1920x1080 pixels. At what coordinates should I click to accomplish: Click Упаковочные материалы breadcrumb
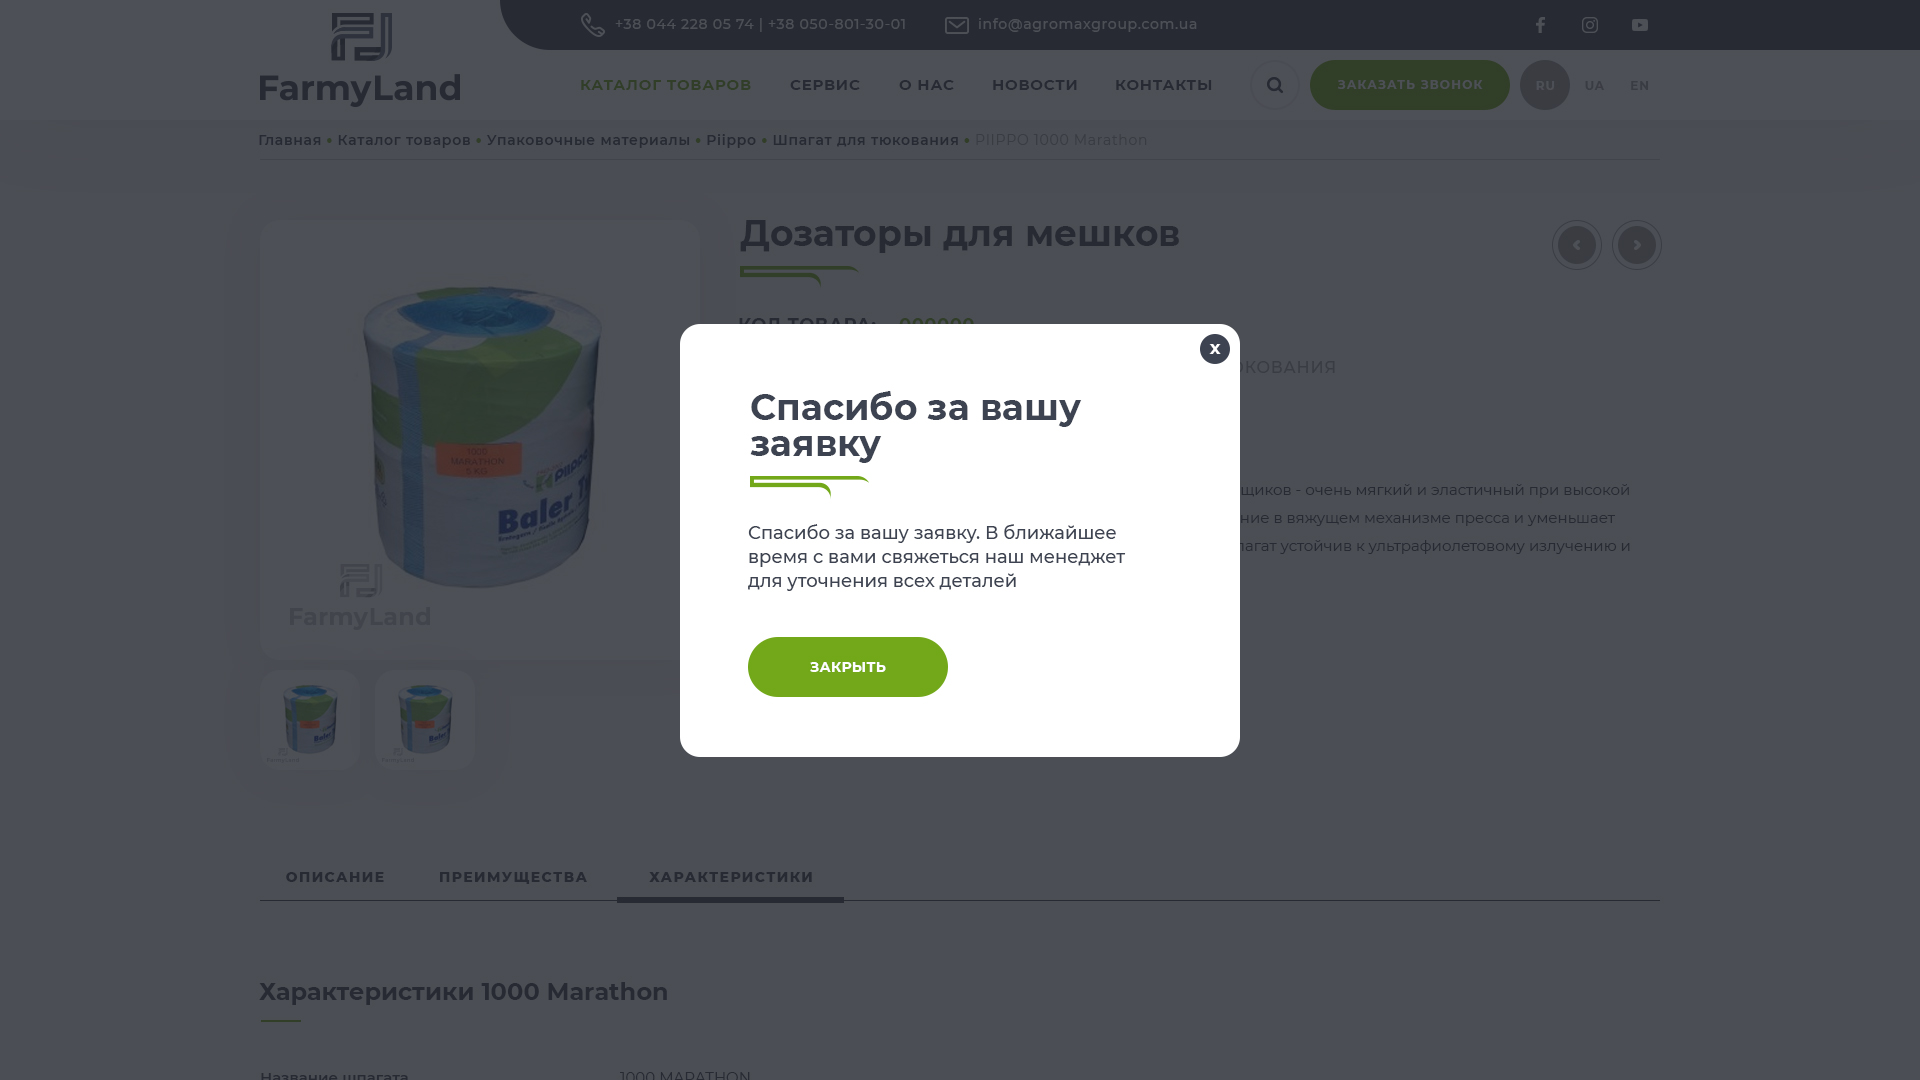pos(588,140)
